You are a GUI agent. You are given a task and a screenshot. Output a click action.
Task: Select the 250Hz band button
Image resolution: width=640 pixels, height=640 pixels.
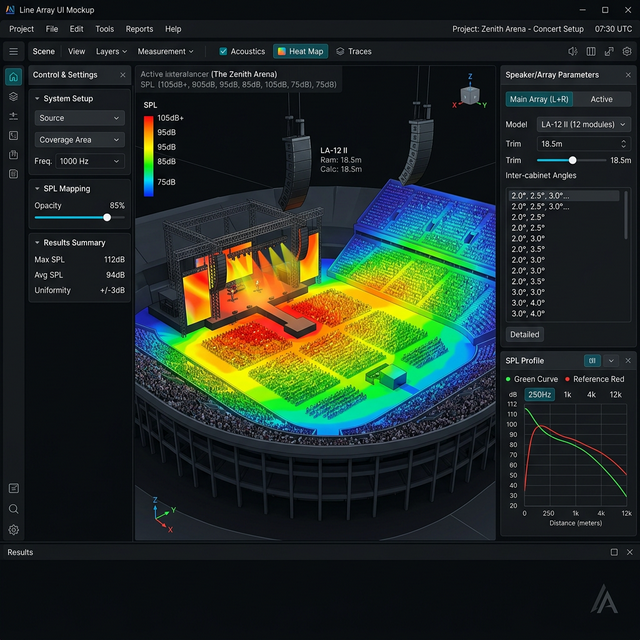(539, 394)
